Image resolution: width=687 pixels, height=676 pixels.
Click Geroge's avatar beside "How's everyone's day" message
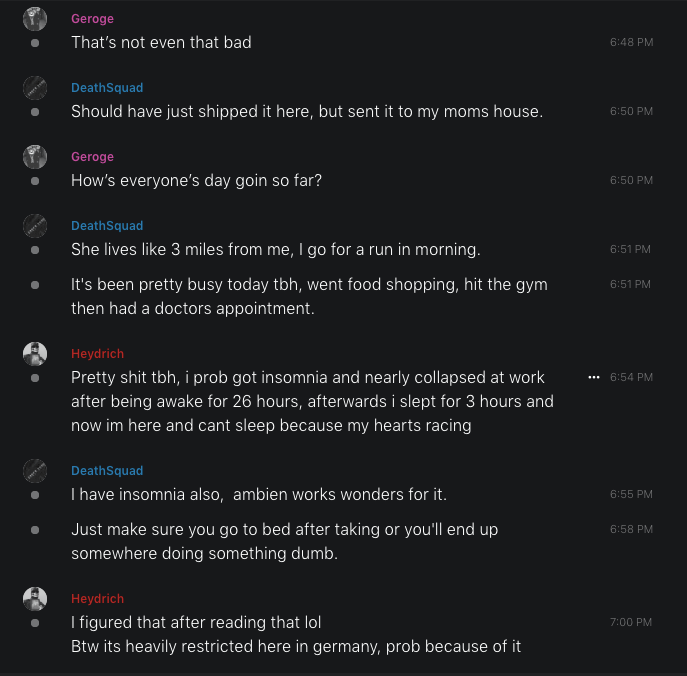[x=35, y=157]
